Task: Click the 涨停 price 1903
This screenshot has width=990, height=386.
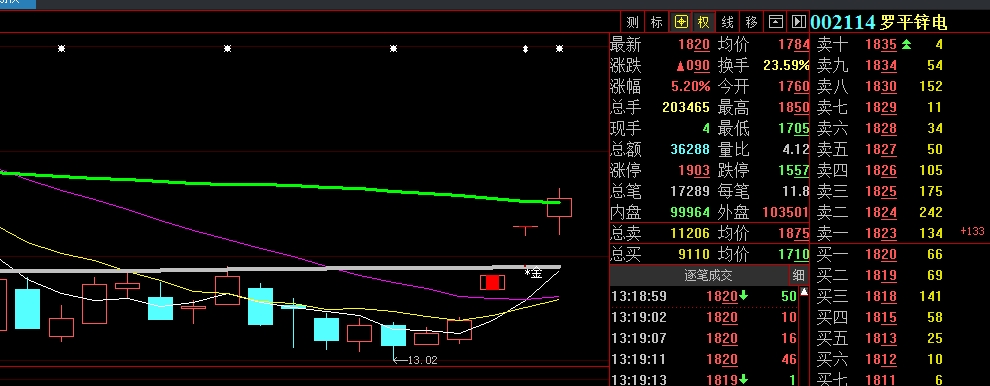Action: pos(694,171)
